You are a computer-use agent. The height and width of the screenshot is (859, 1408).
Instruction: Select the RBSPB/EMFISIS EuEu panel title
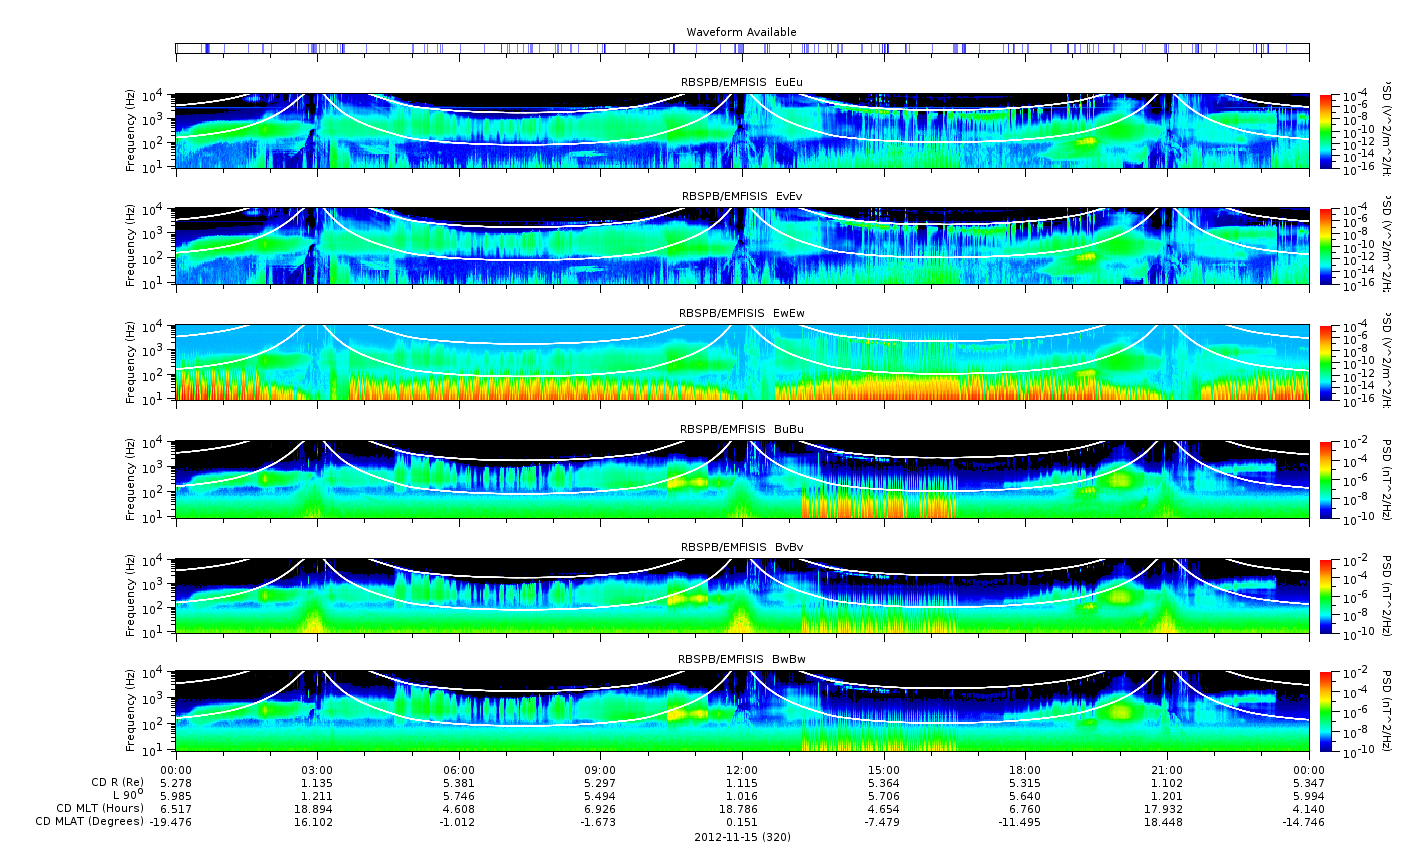[741, 81]
